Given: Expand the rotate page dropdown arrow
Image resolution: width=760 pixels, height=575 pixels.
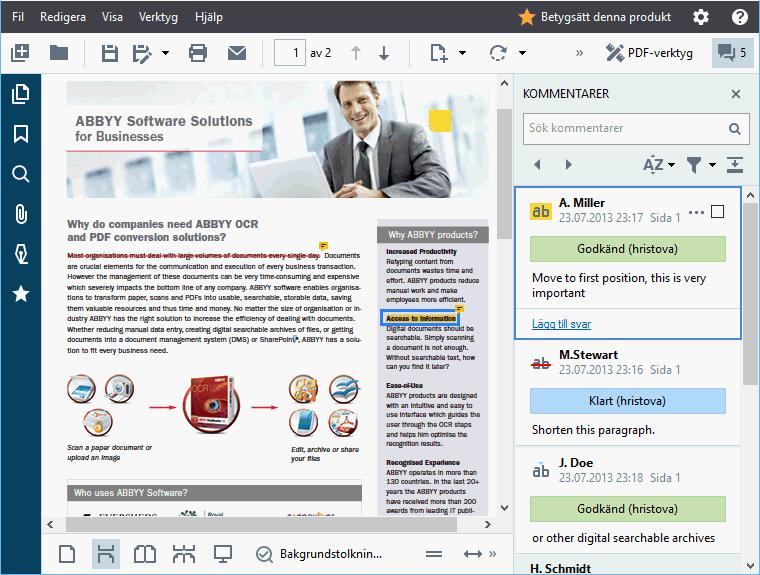Looking at the screenshot, I should [x=522, y=53].
